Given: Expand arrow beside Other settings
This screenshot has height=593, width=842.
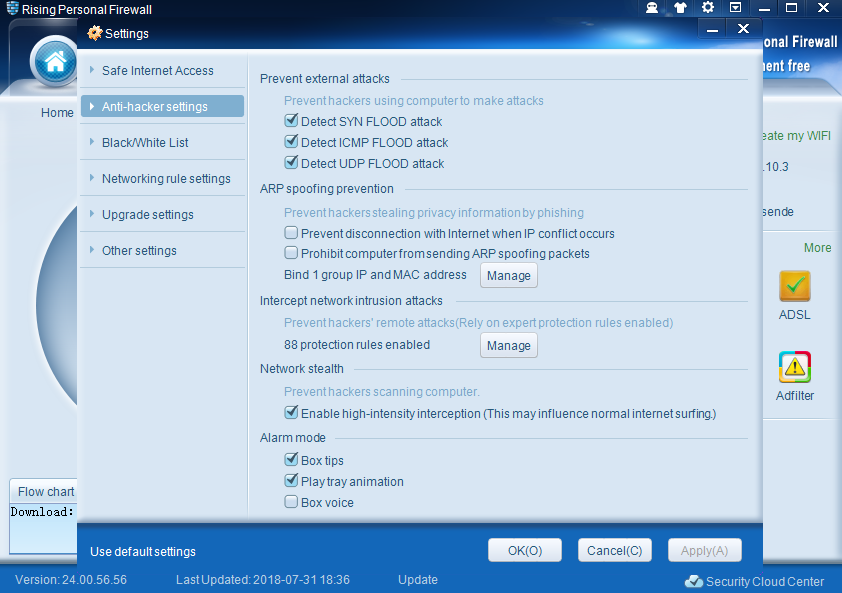Looking at the screenshot, I should point(92,250).
